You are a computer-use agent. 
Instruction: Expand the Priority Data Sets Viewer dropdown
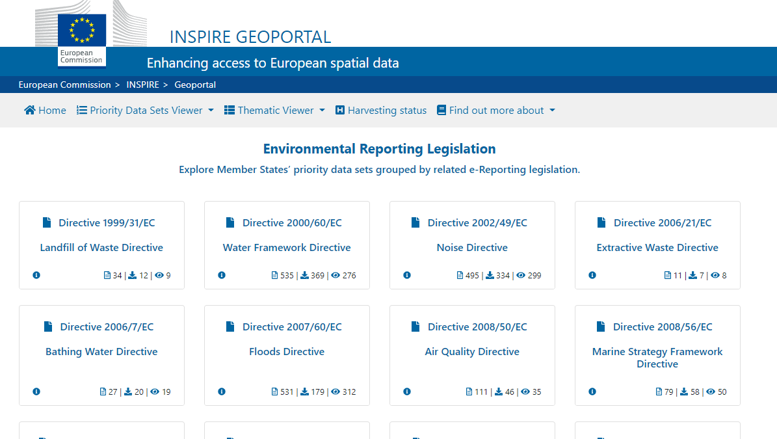click(145, 110)
